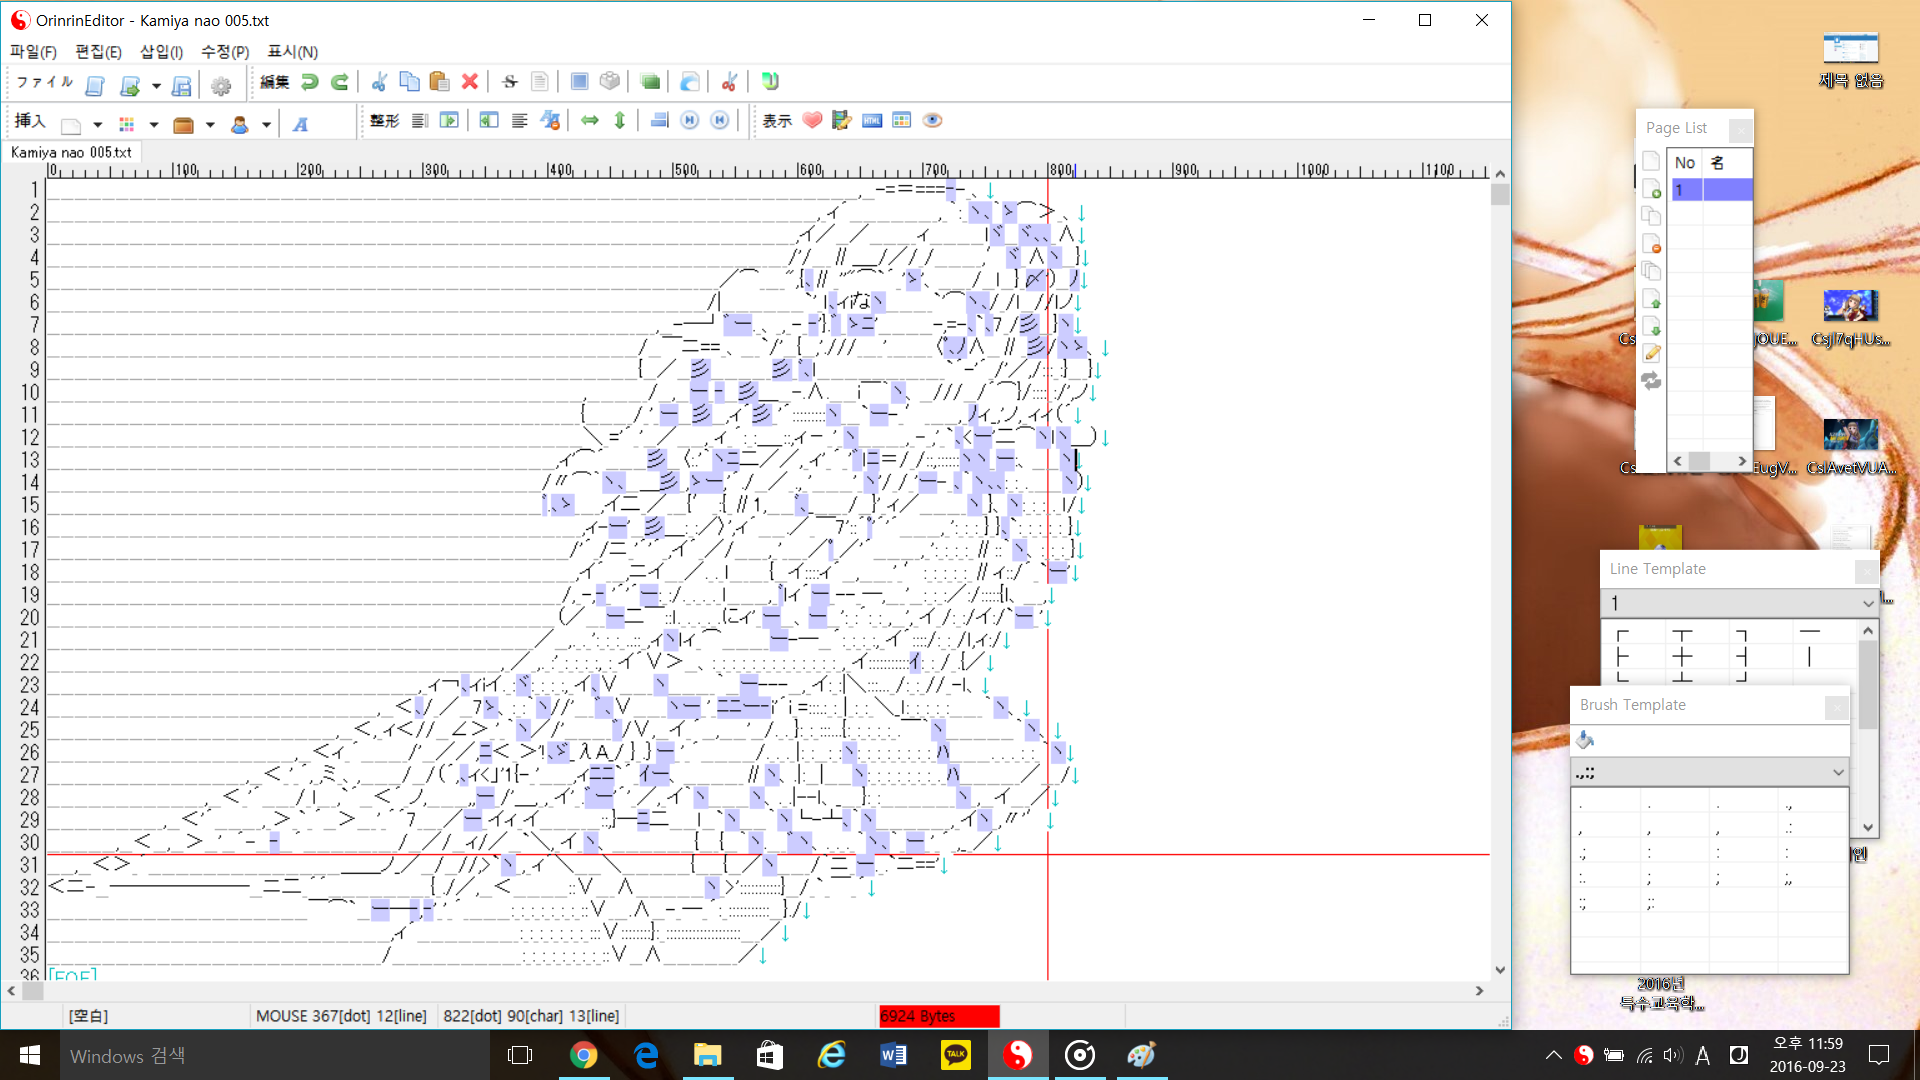Open the Brush Template pattern dropdown
Screen dimensions: 1920x1080
(x=1837, y=773)
